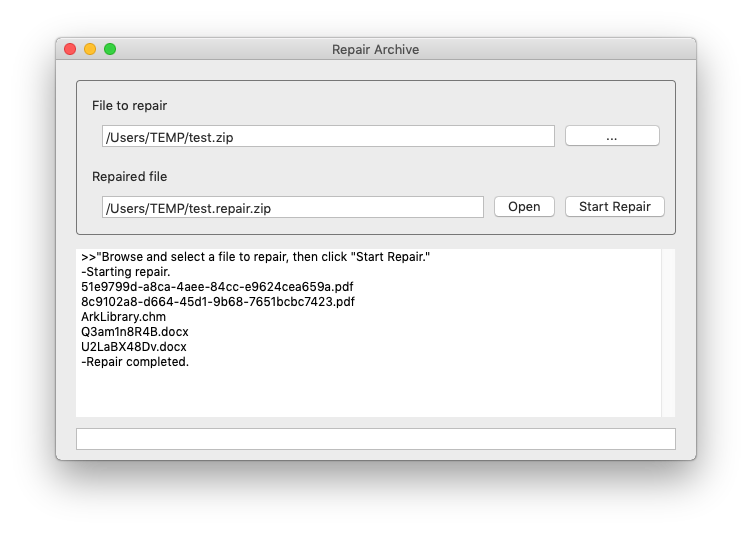Image resolution: width=752 pixels, height=534 pixels.
Task: Select the 8c9102a8 PDF entry in the log
Action: click(217, 302)
